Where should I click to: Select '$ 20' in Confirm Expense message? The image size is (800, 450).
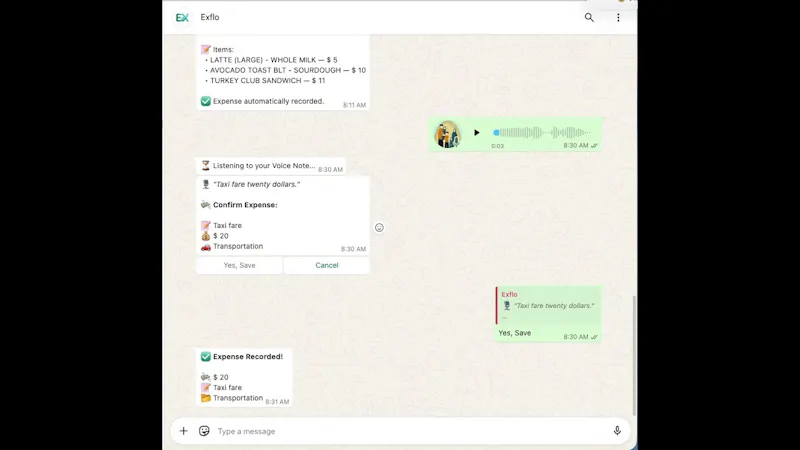pyautogui.click(x=221, y=236)
